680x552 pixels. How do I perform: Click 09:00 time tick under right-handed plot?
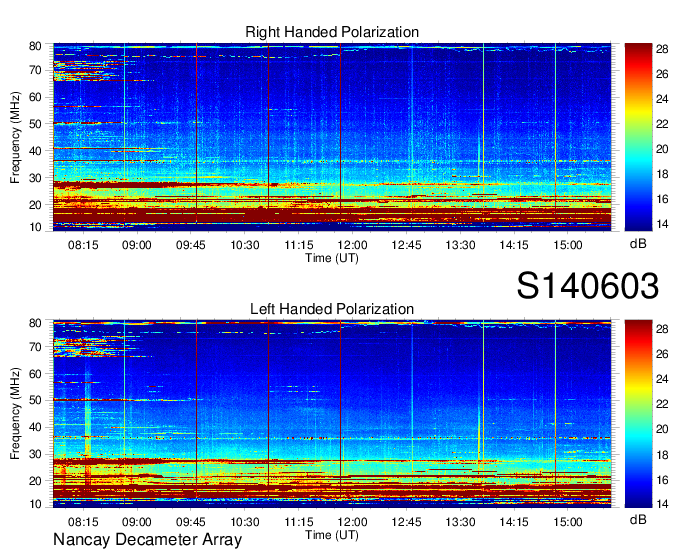click(x=137, y=245)
